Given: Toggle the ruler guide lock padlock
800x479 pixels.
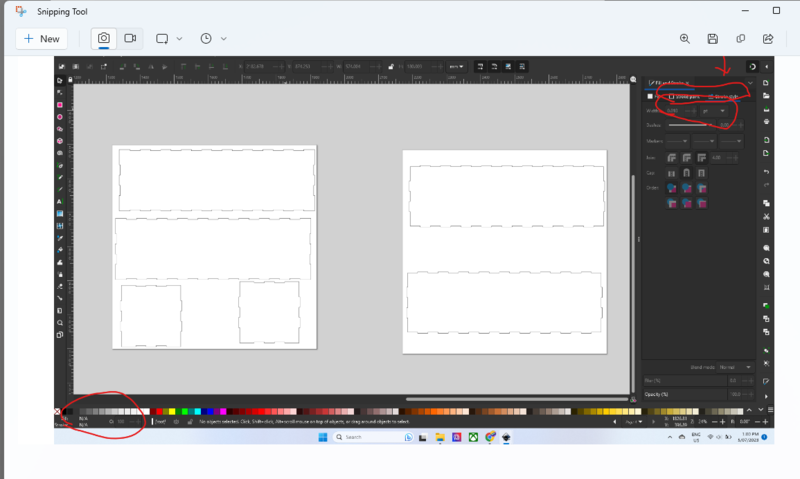Looking at the screenshot, I should click(70, 80).
